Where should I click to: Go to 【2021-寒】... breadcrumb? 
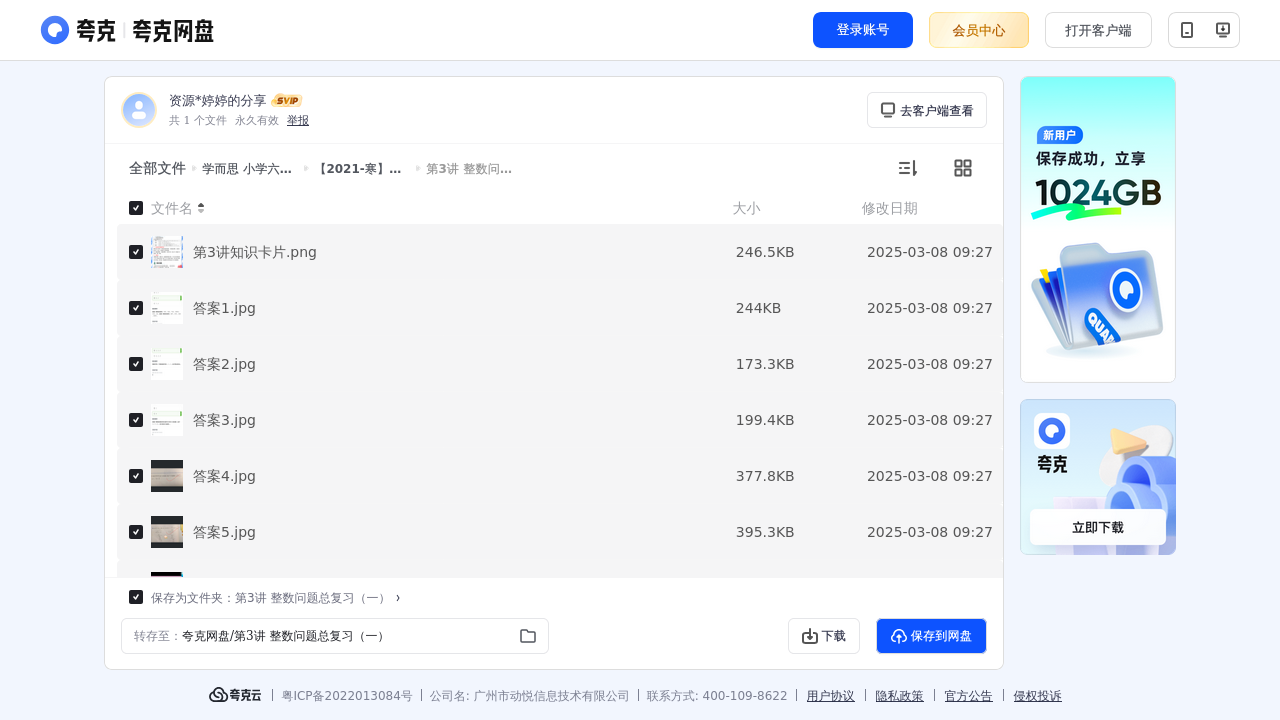click(357, 169)
